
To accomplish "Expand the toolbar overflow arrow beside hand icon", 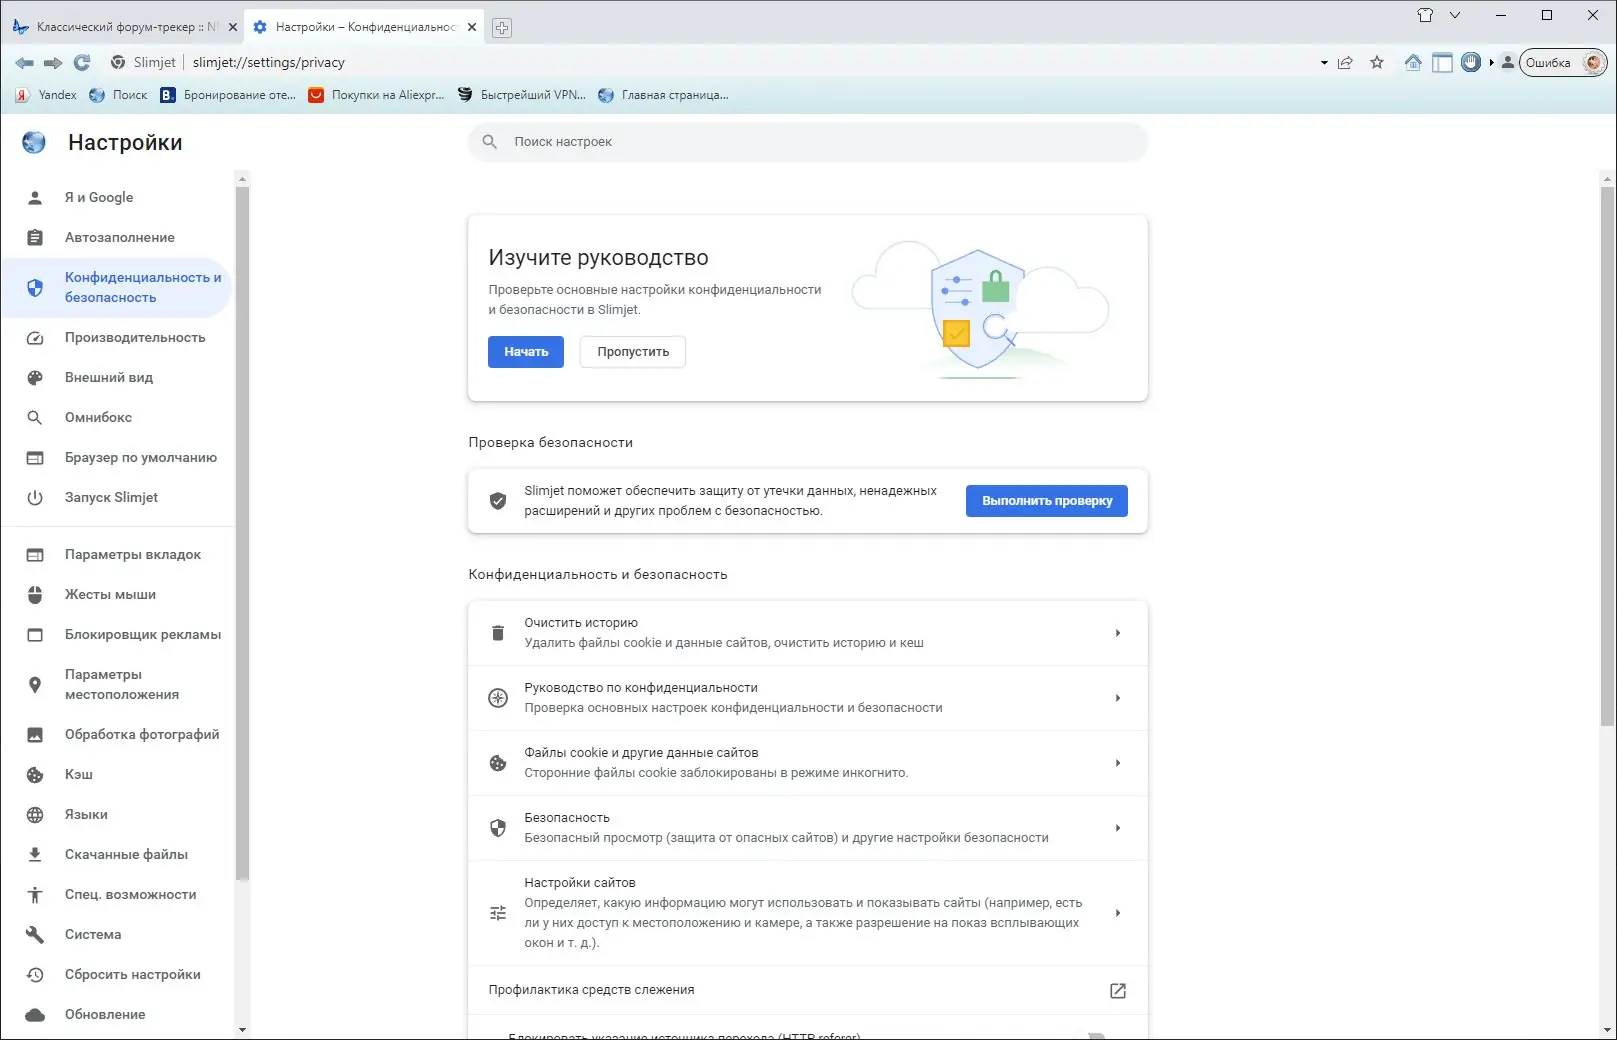I will [1491, 62].
